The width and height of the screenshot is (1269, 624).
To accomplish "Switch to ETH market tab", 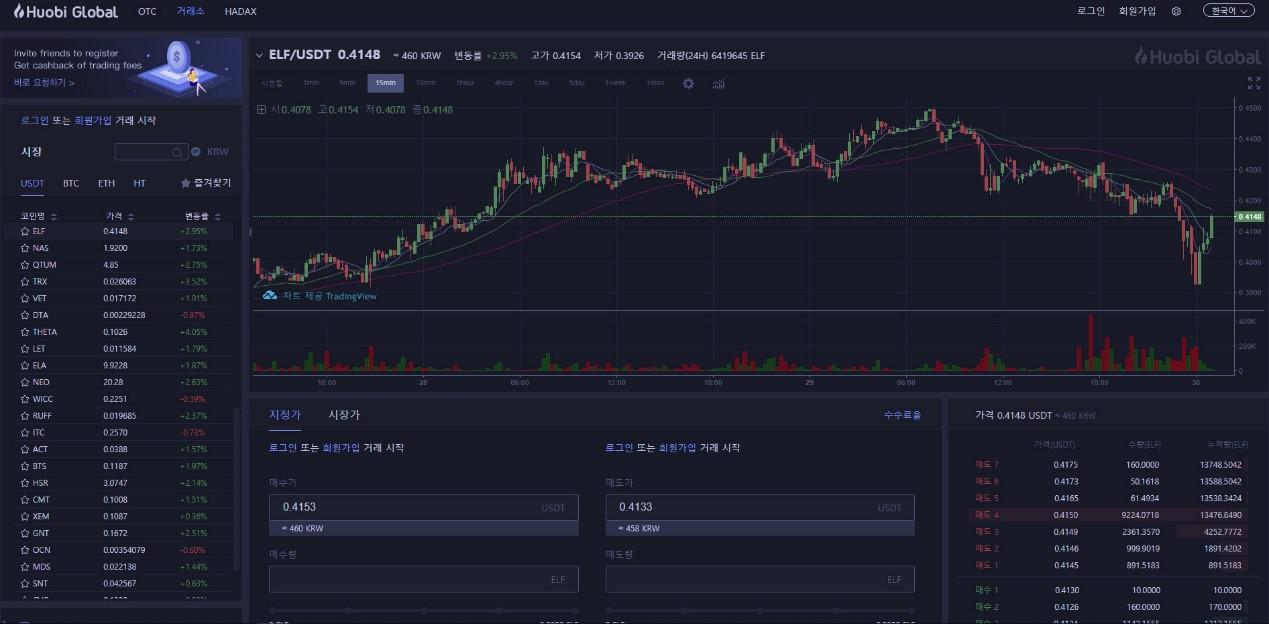I will (106, 184).
